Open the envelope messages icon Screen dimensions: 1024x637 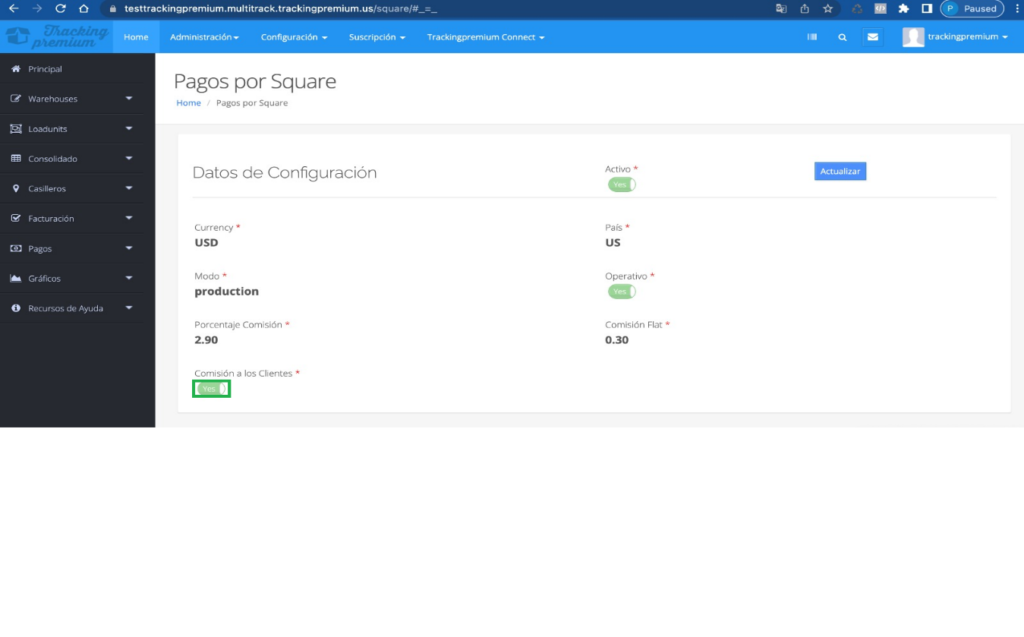pos(872,37)
